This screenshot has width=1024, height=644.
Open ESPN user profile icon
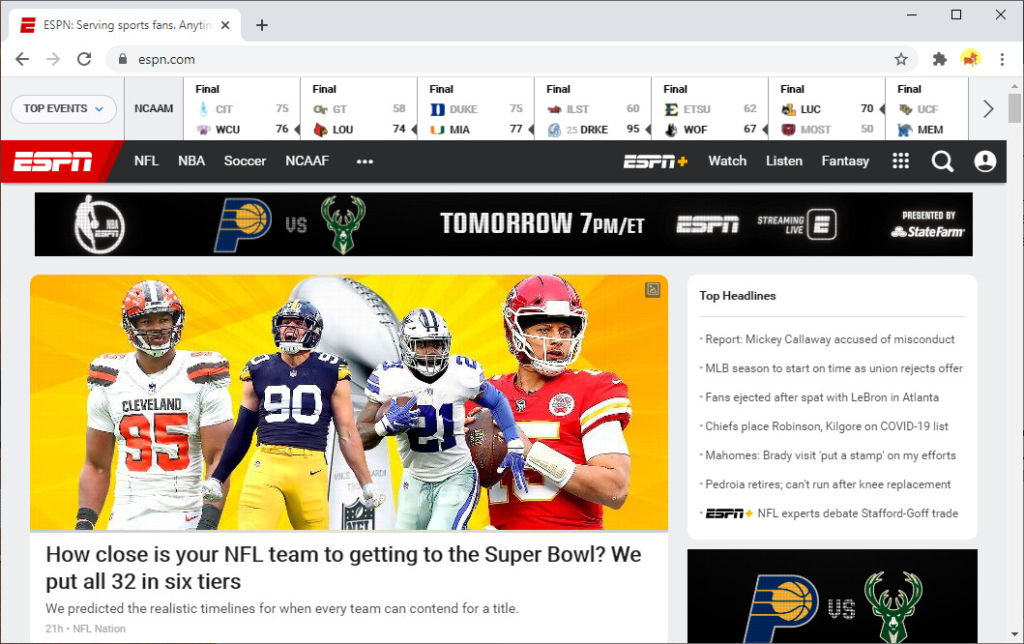tap(985, 161)
